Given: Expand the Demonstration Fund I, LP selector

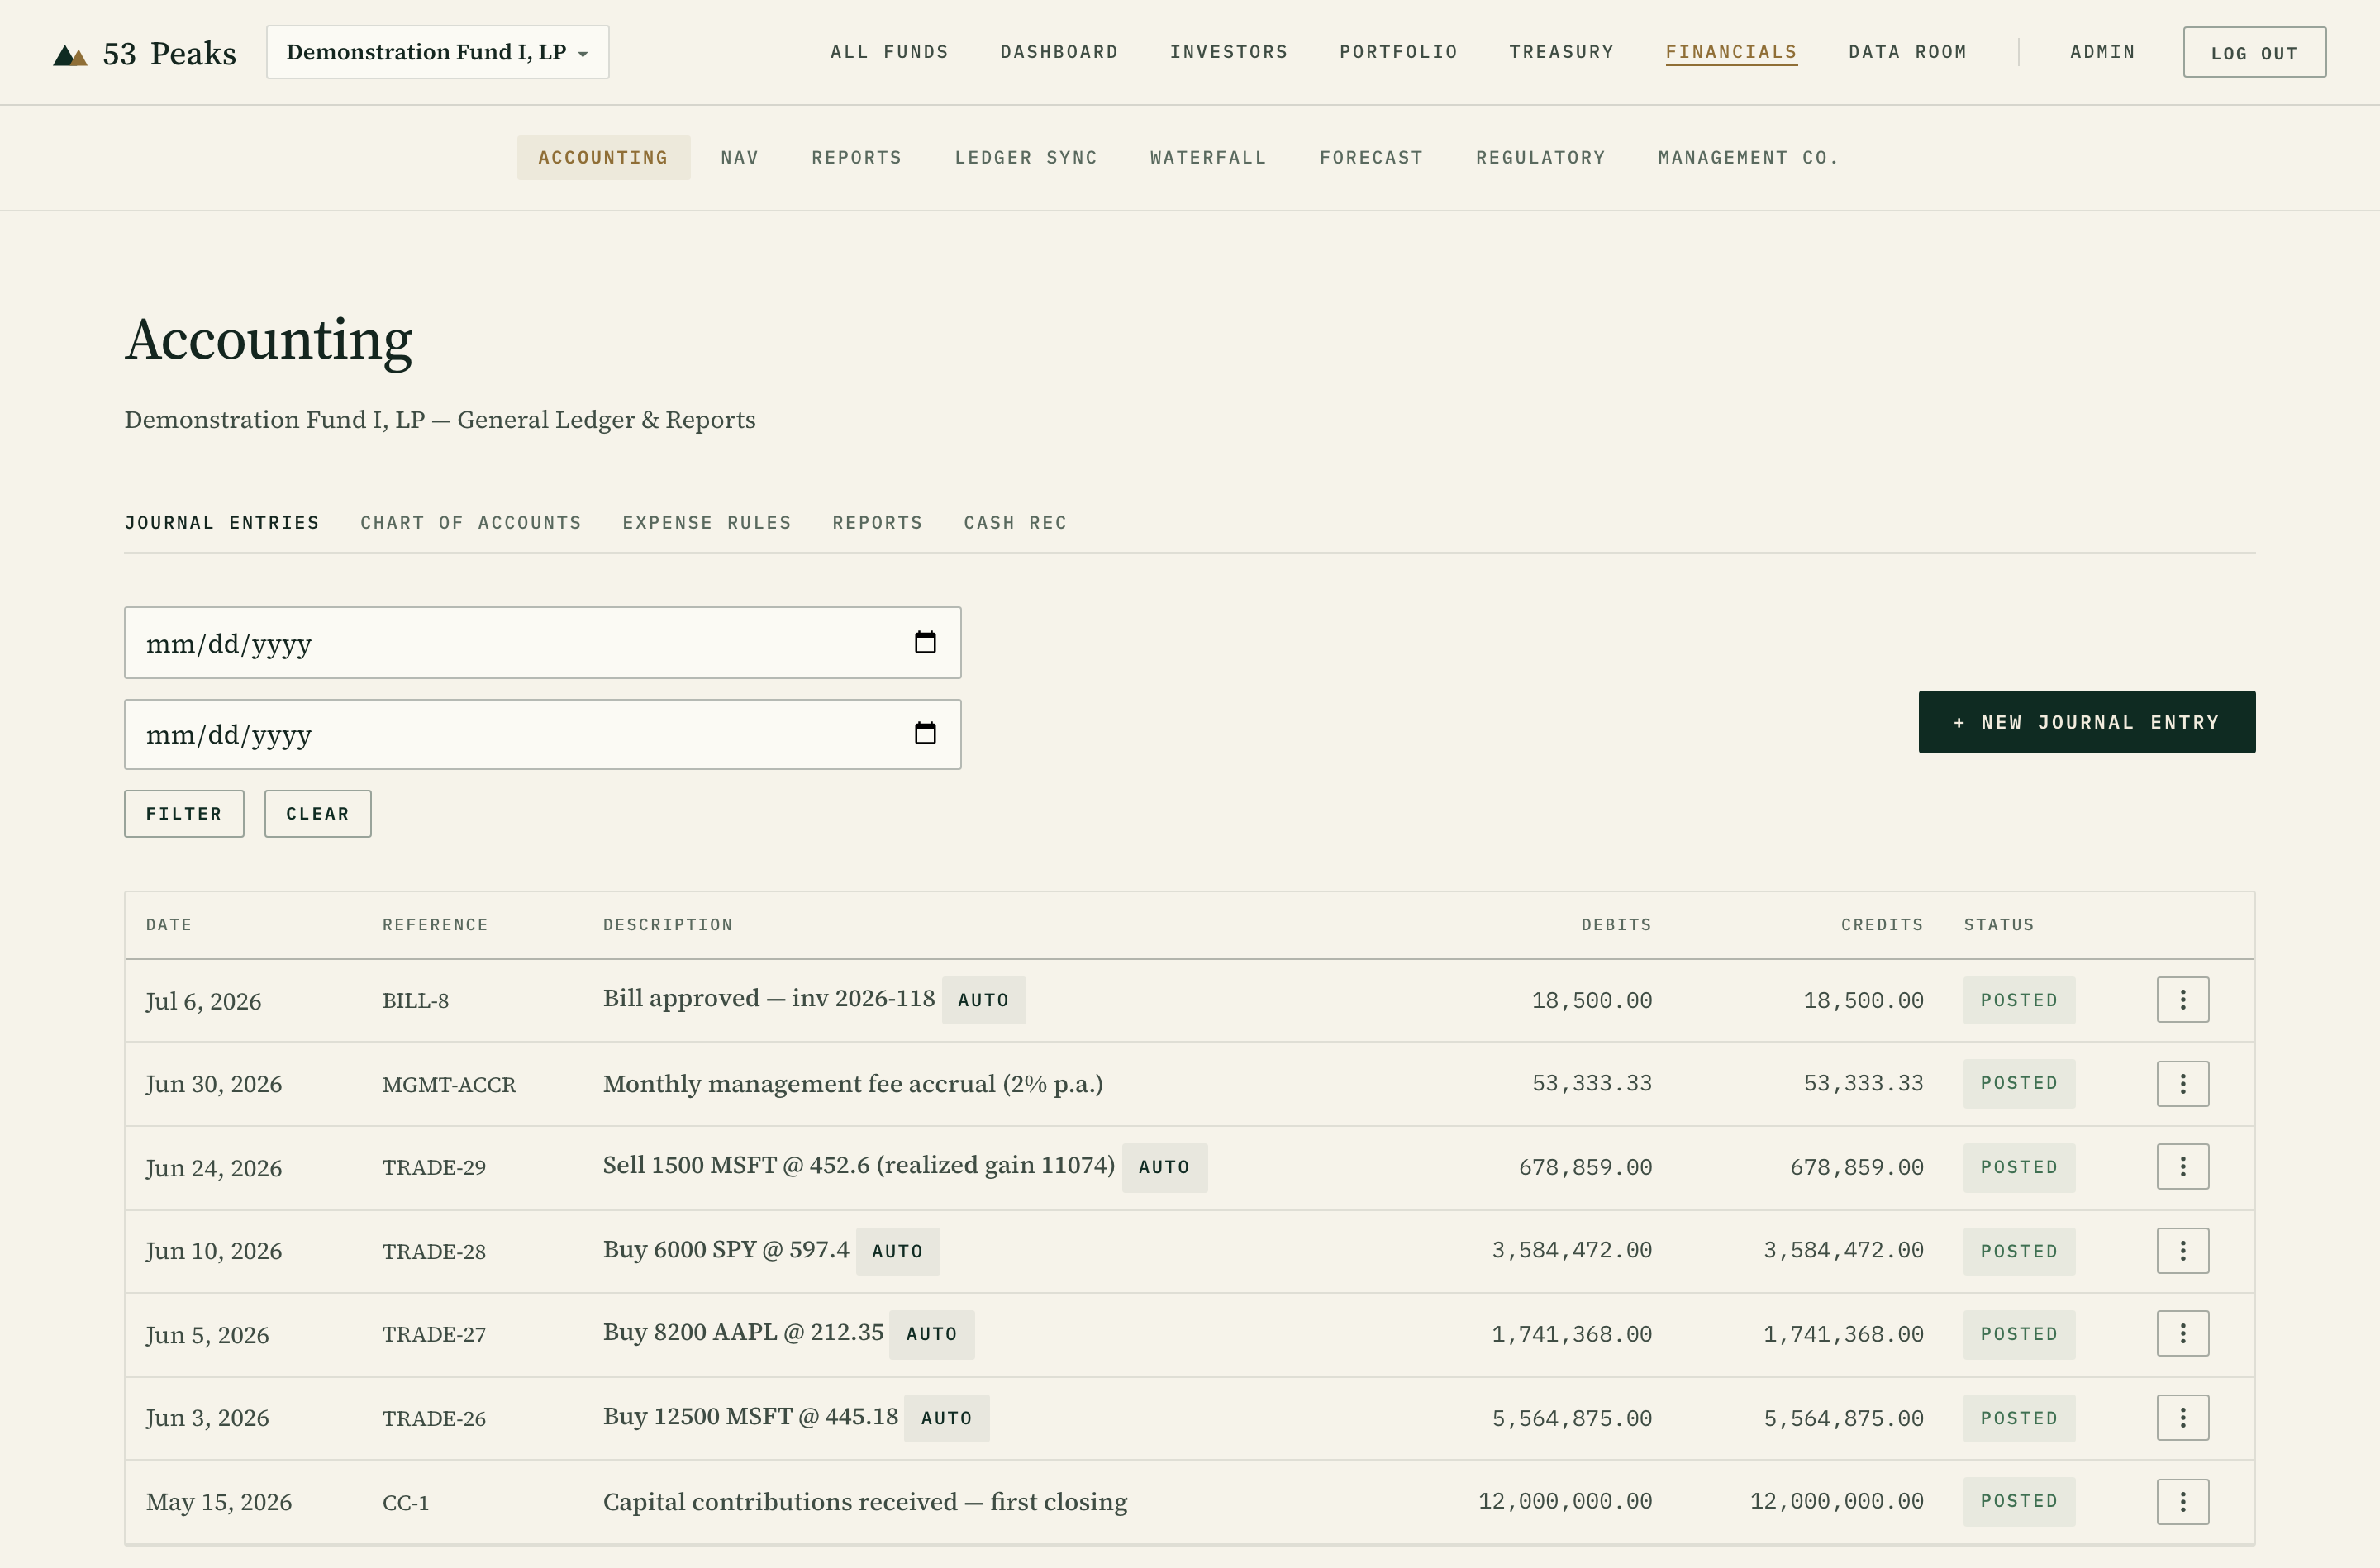Looking at the screenshot, I should point(437,52).
